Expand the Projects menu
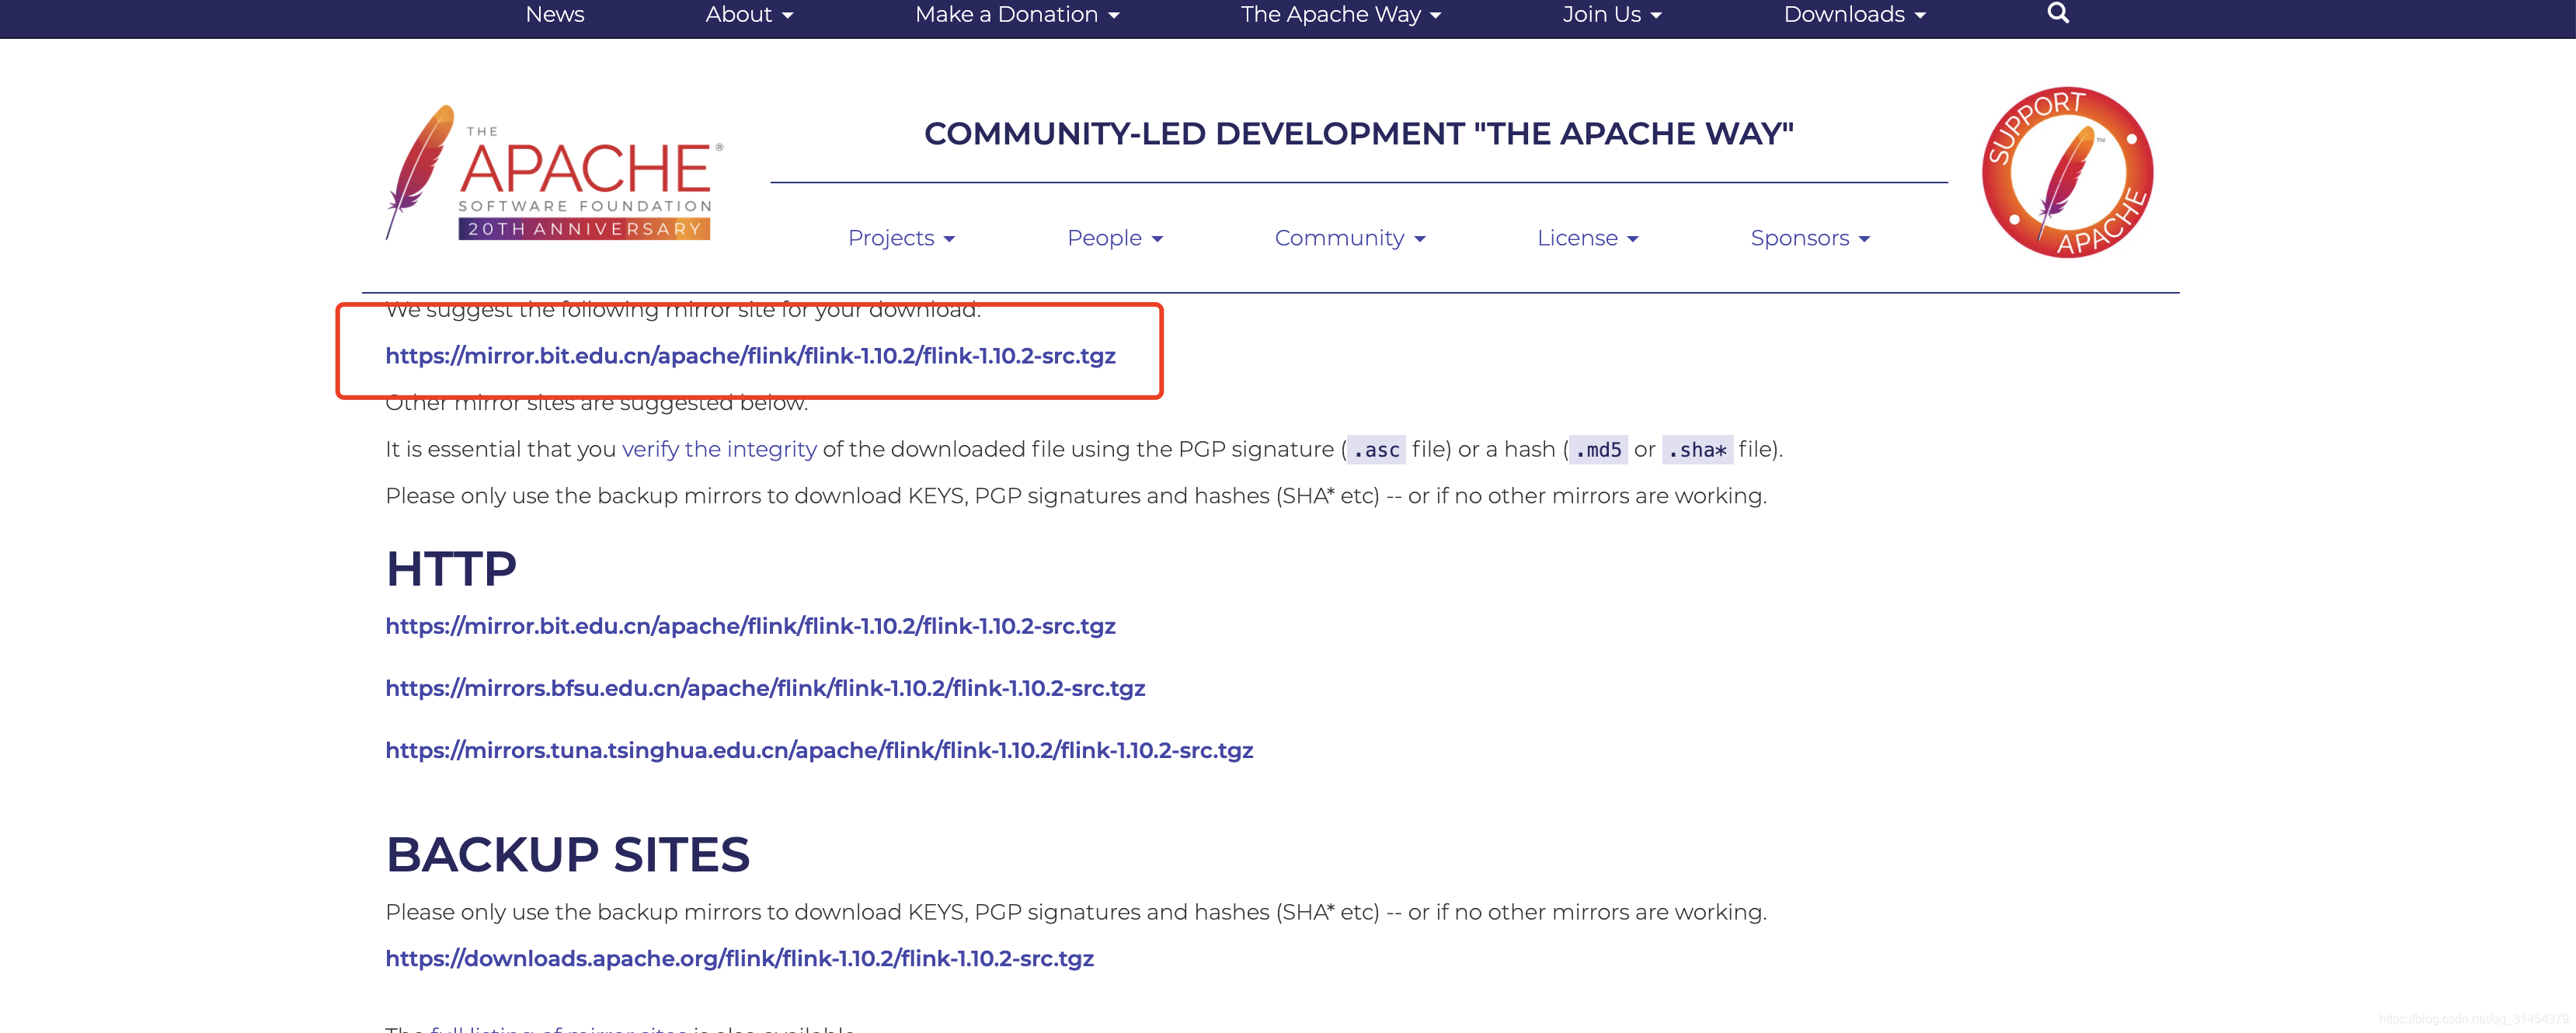This screenshot has width=2576, height=1033. coord(900,238)
